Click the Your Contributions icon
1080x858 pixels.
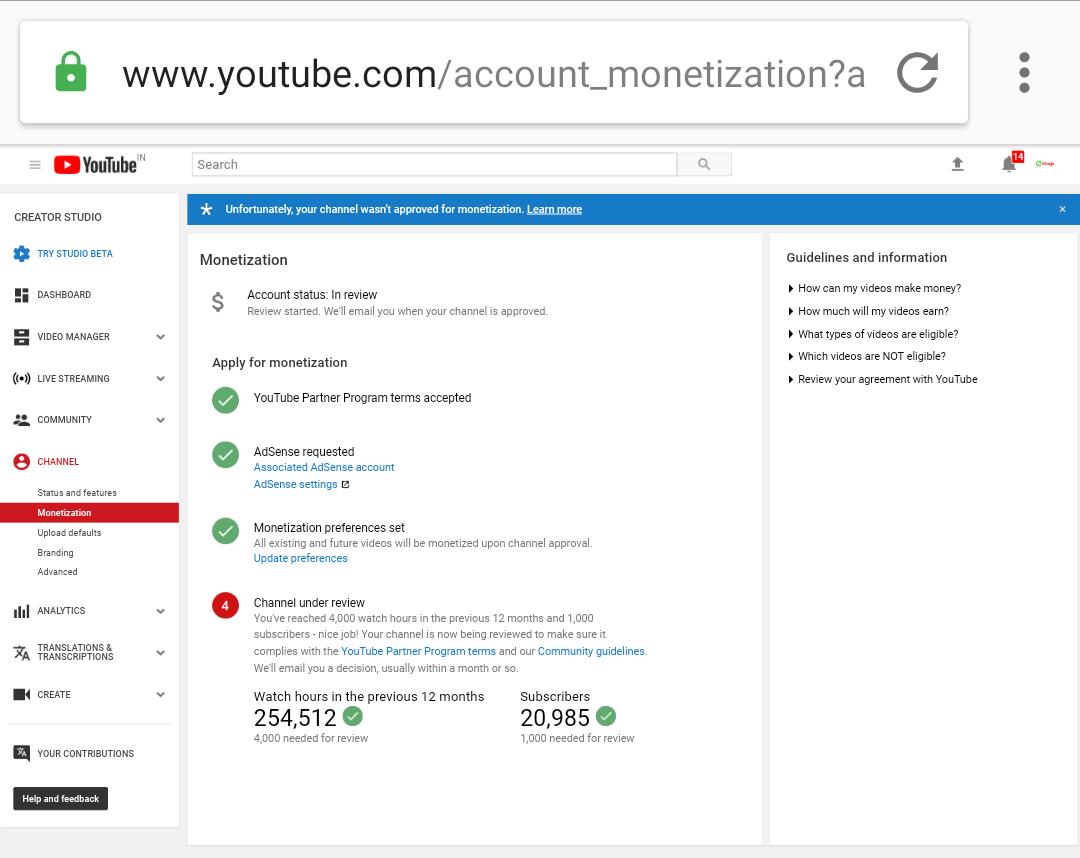point(21,753)
